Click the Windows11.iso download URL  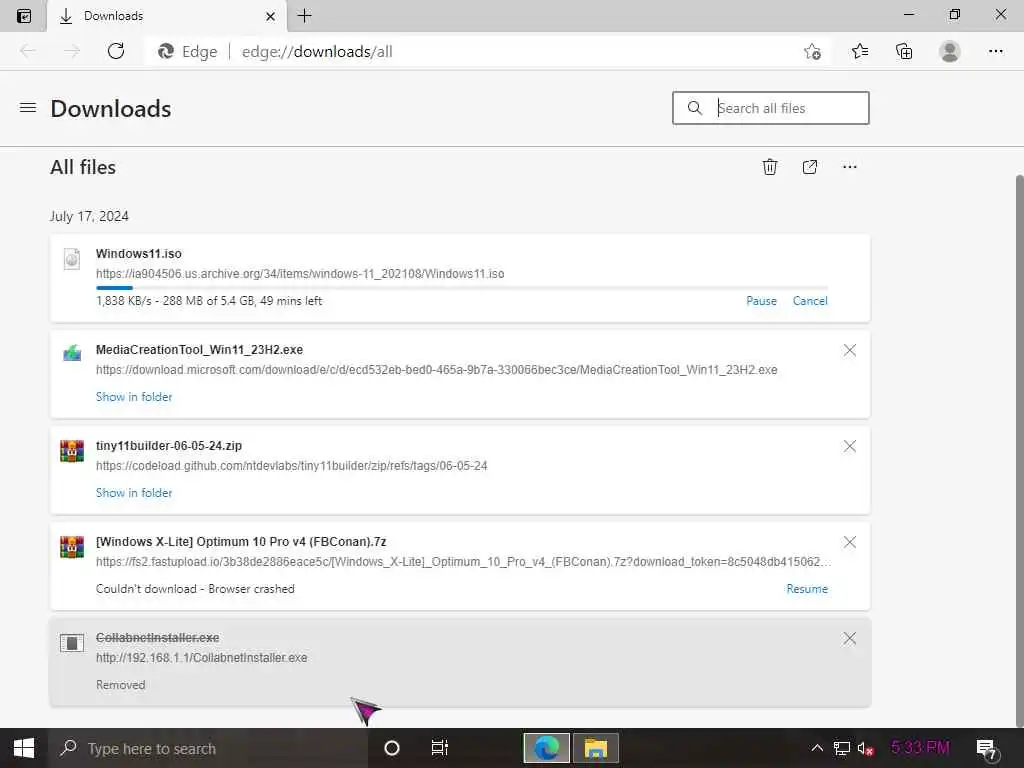(x=300, y=274)
